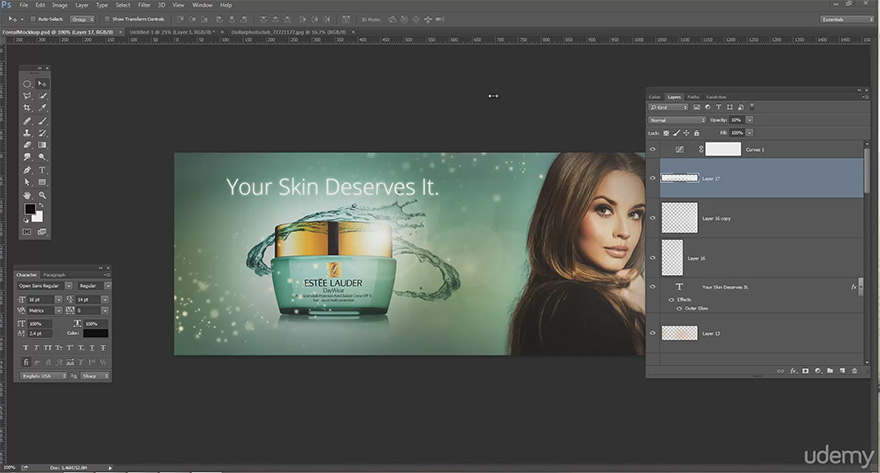Select the Rectangle shape tool
The height and width of the screenshot is (473, 880).
[42, 182]
